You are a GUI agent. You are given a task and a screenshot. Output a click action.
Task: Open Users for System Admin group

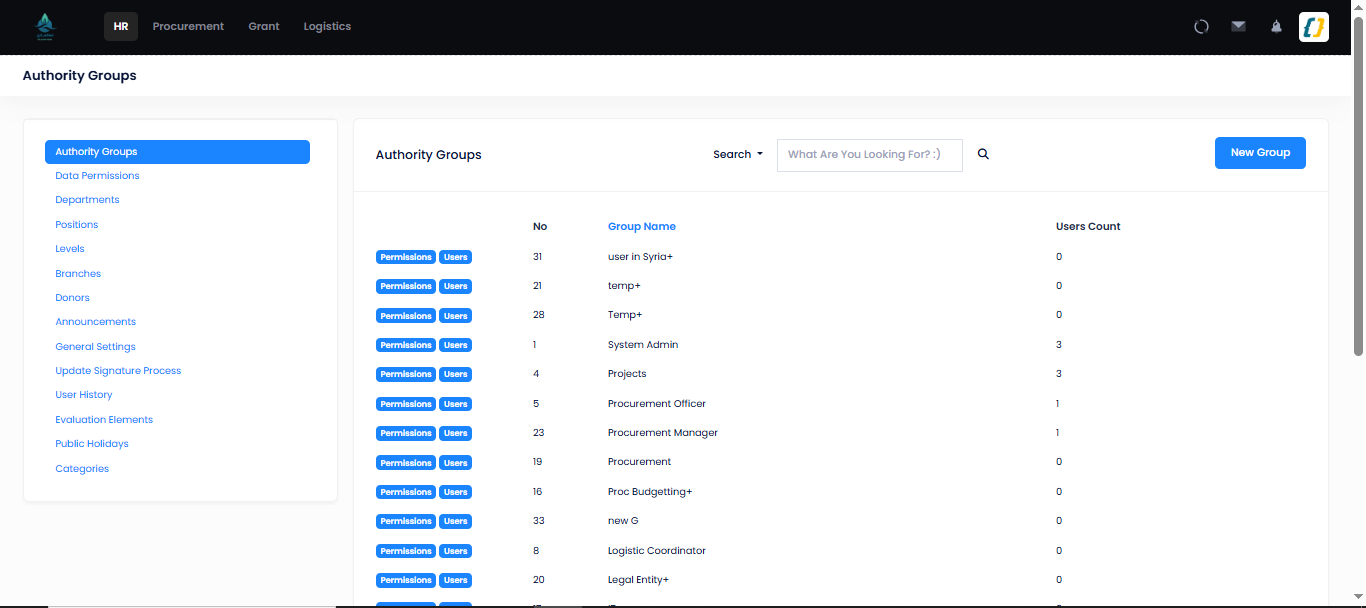point(455,345)
